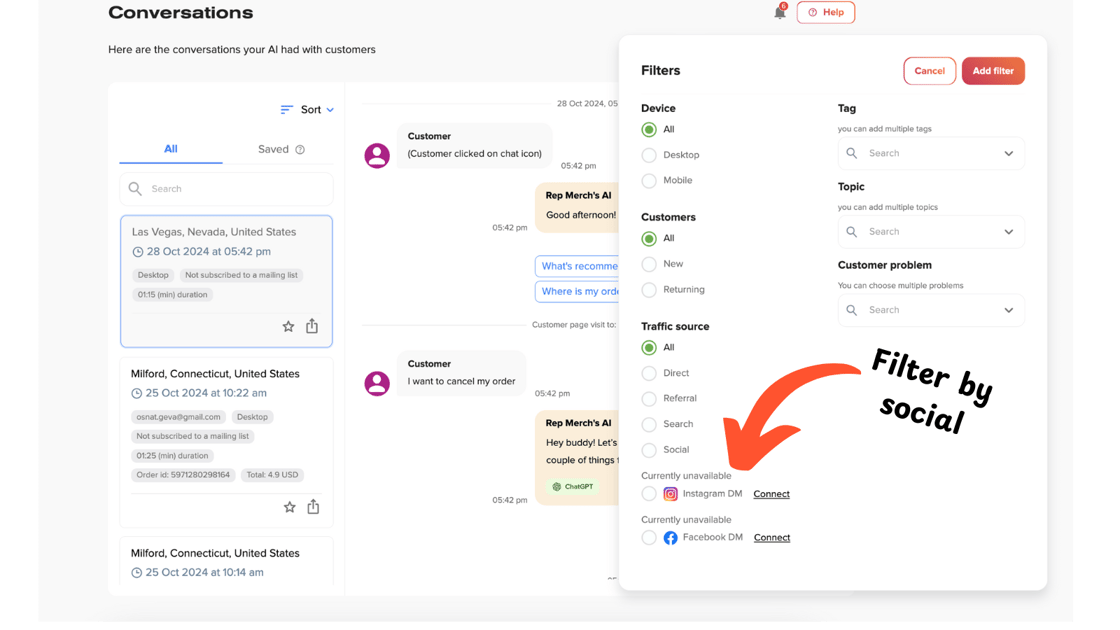Image resolution: width=1120 pixels, height=630 pixels.
Task: Expand the Topic dropdown chevron
Action: 1009,231
